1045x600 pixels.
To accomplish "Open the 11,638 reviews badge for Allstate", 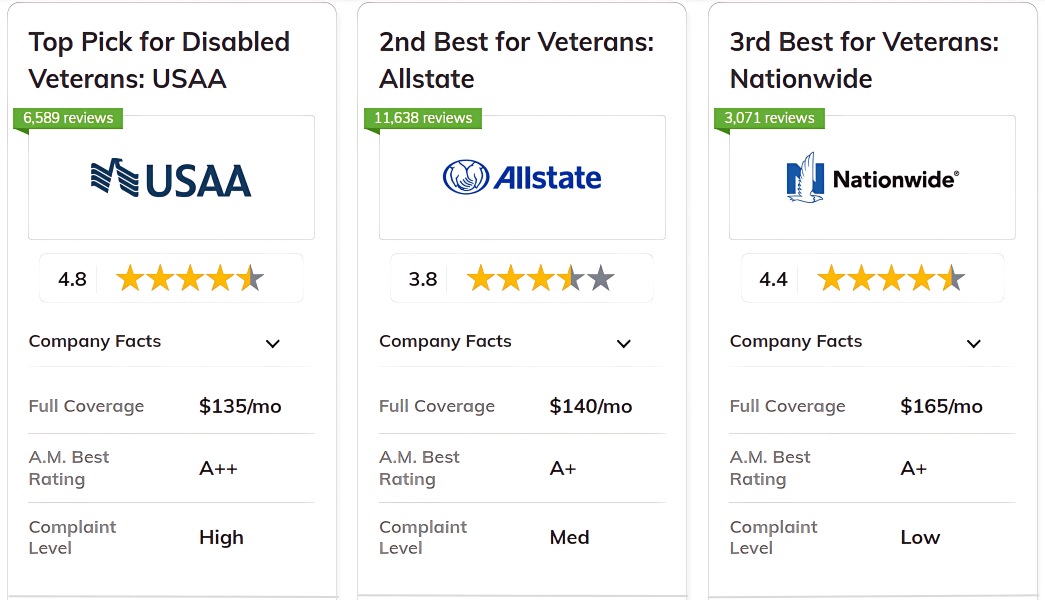I will (x=421, y=118).
